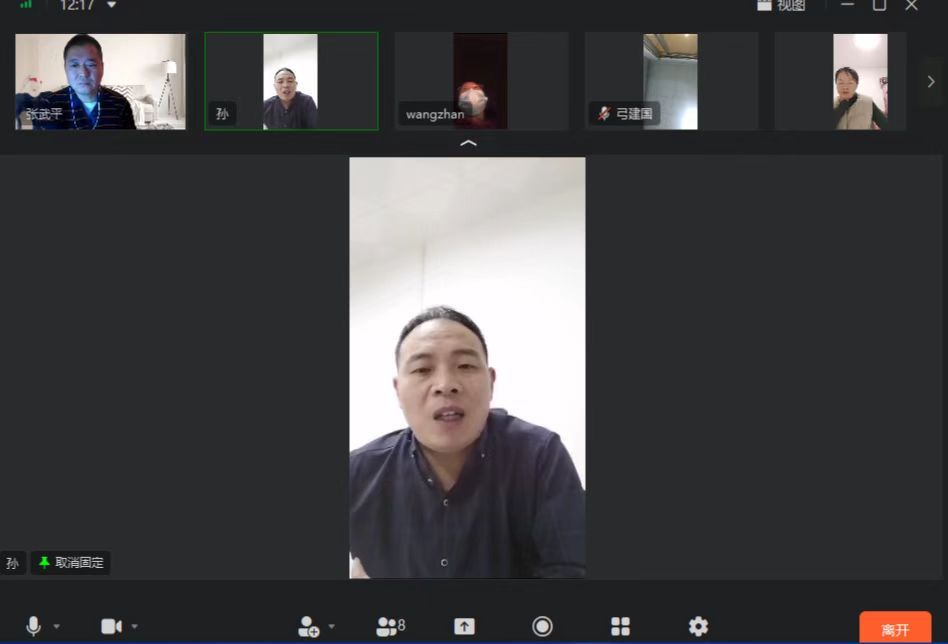Image resolution: width=948 pixels, height=644 pixels.
Task: Collapse the participant thumbnail strip
Action: (467, 144)
